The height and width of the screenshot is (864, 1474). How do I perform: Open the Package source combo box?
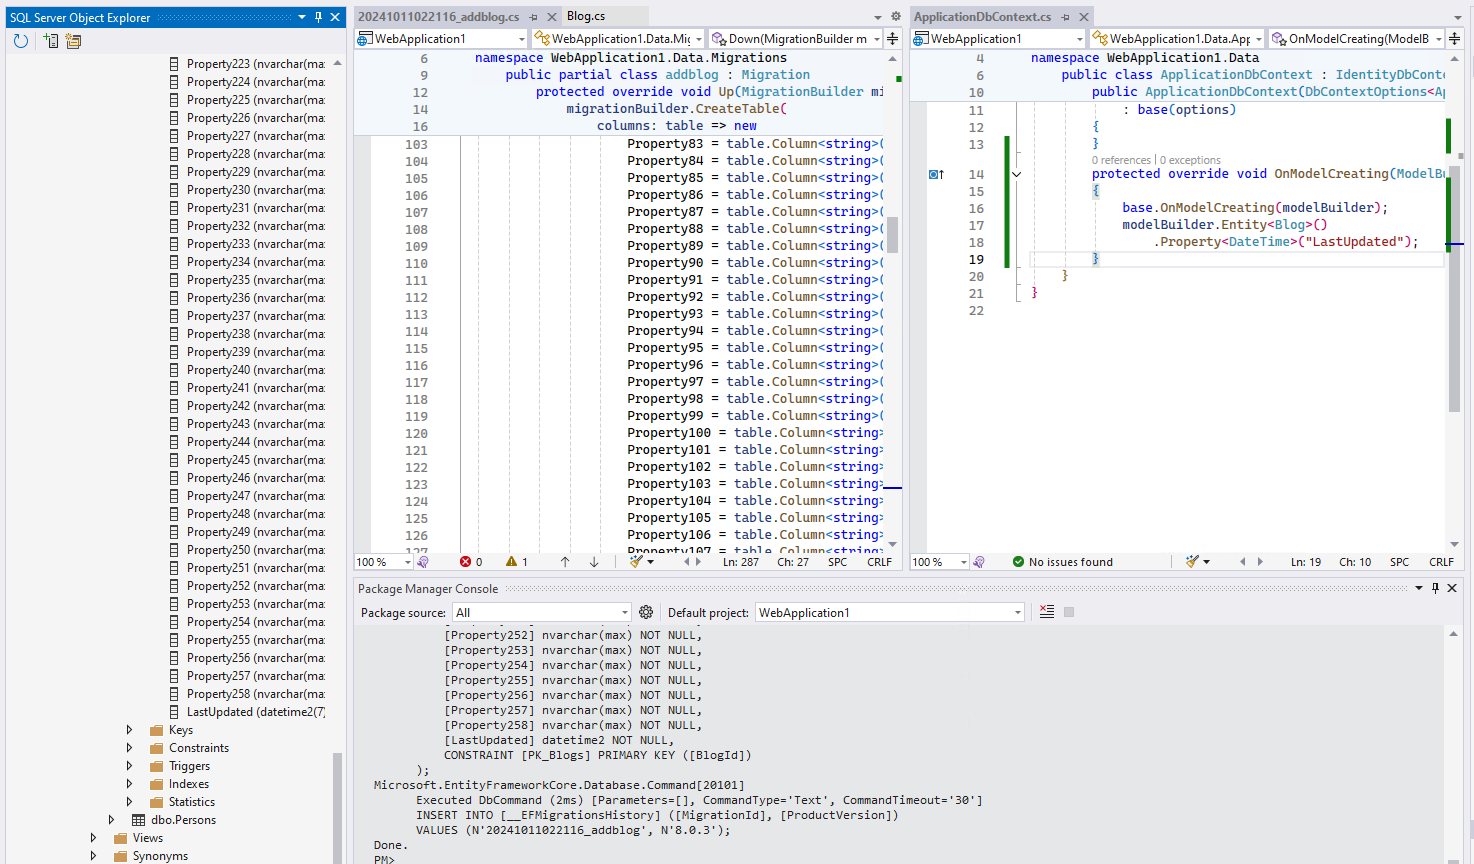(542, 612)
